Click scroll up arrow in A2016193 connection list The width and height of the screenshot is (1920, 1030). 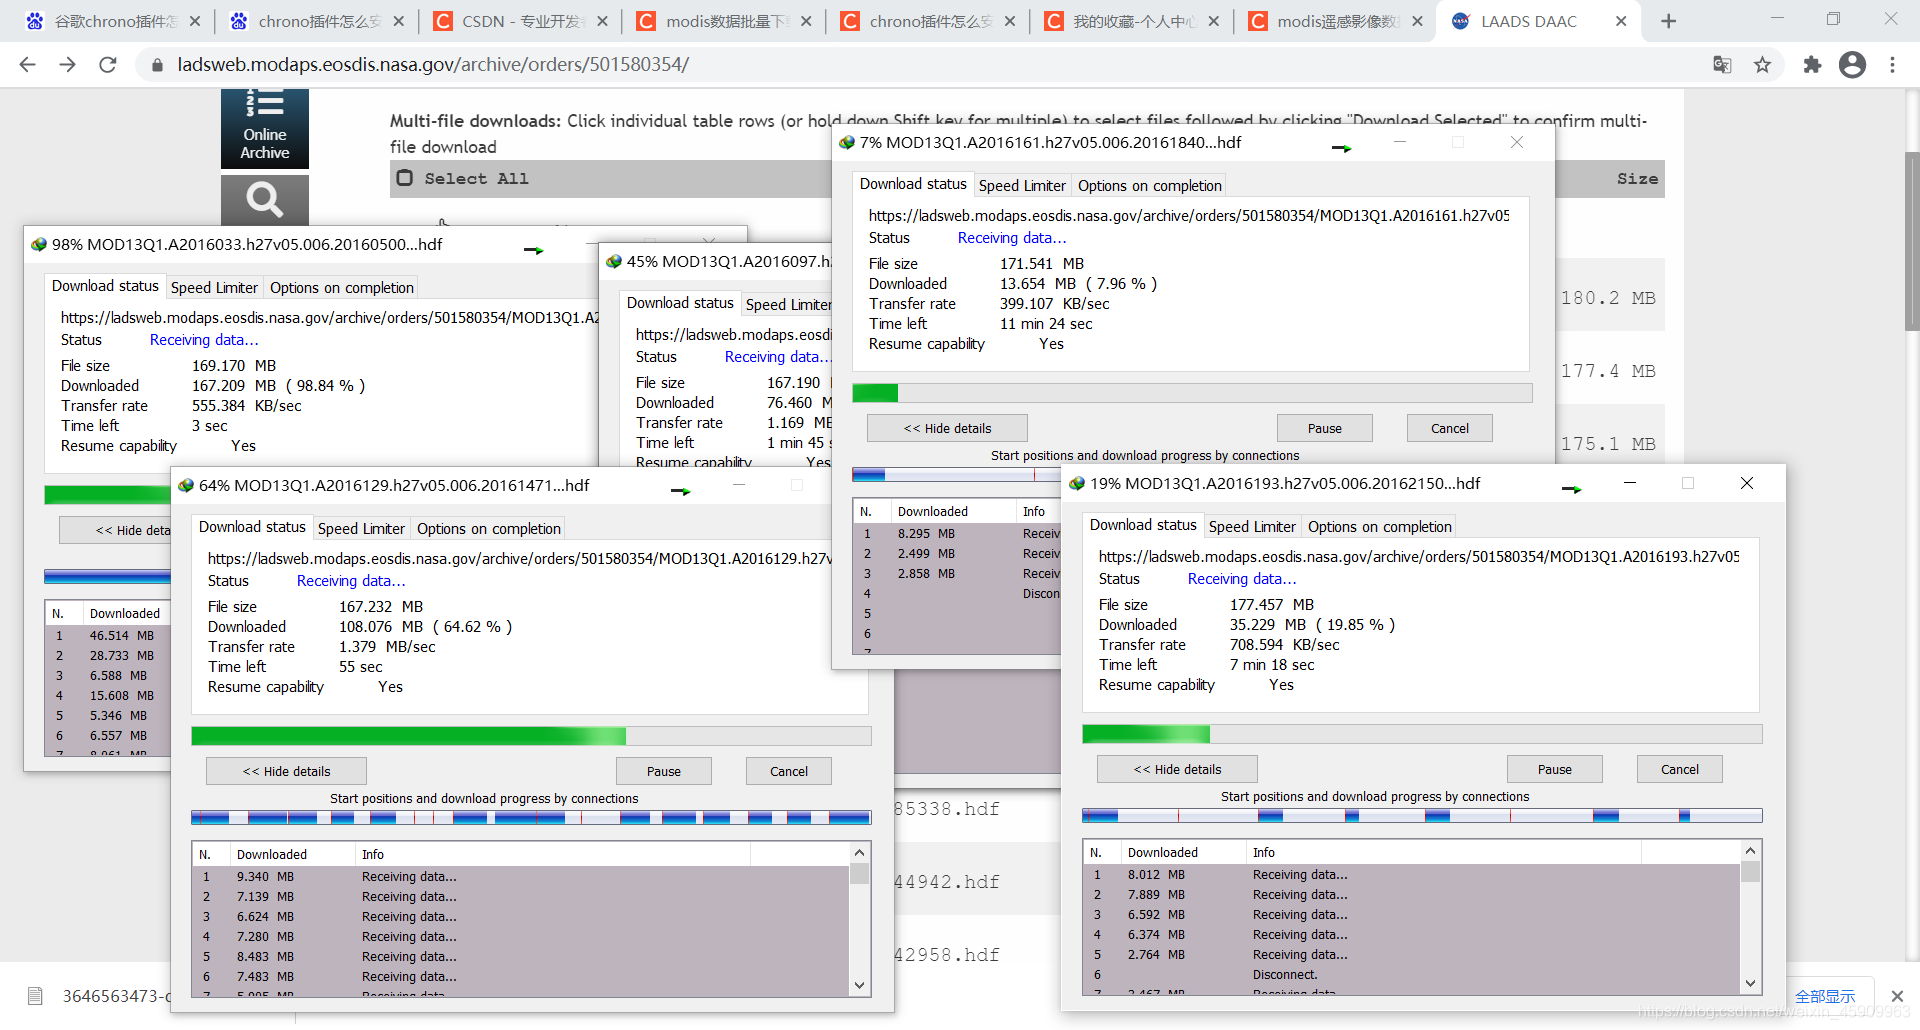click(1750, 851)
